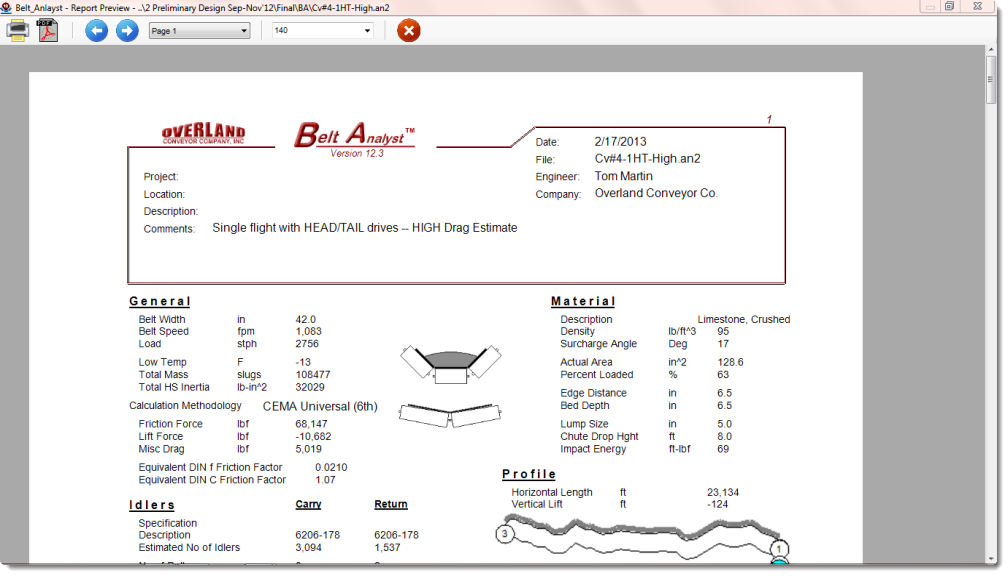The width and height of the screenshot is (1008, 576).
Task: Close the report preview with the red X
Action: (409, 30)
